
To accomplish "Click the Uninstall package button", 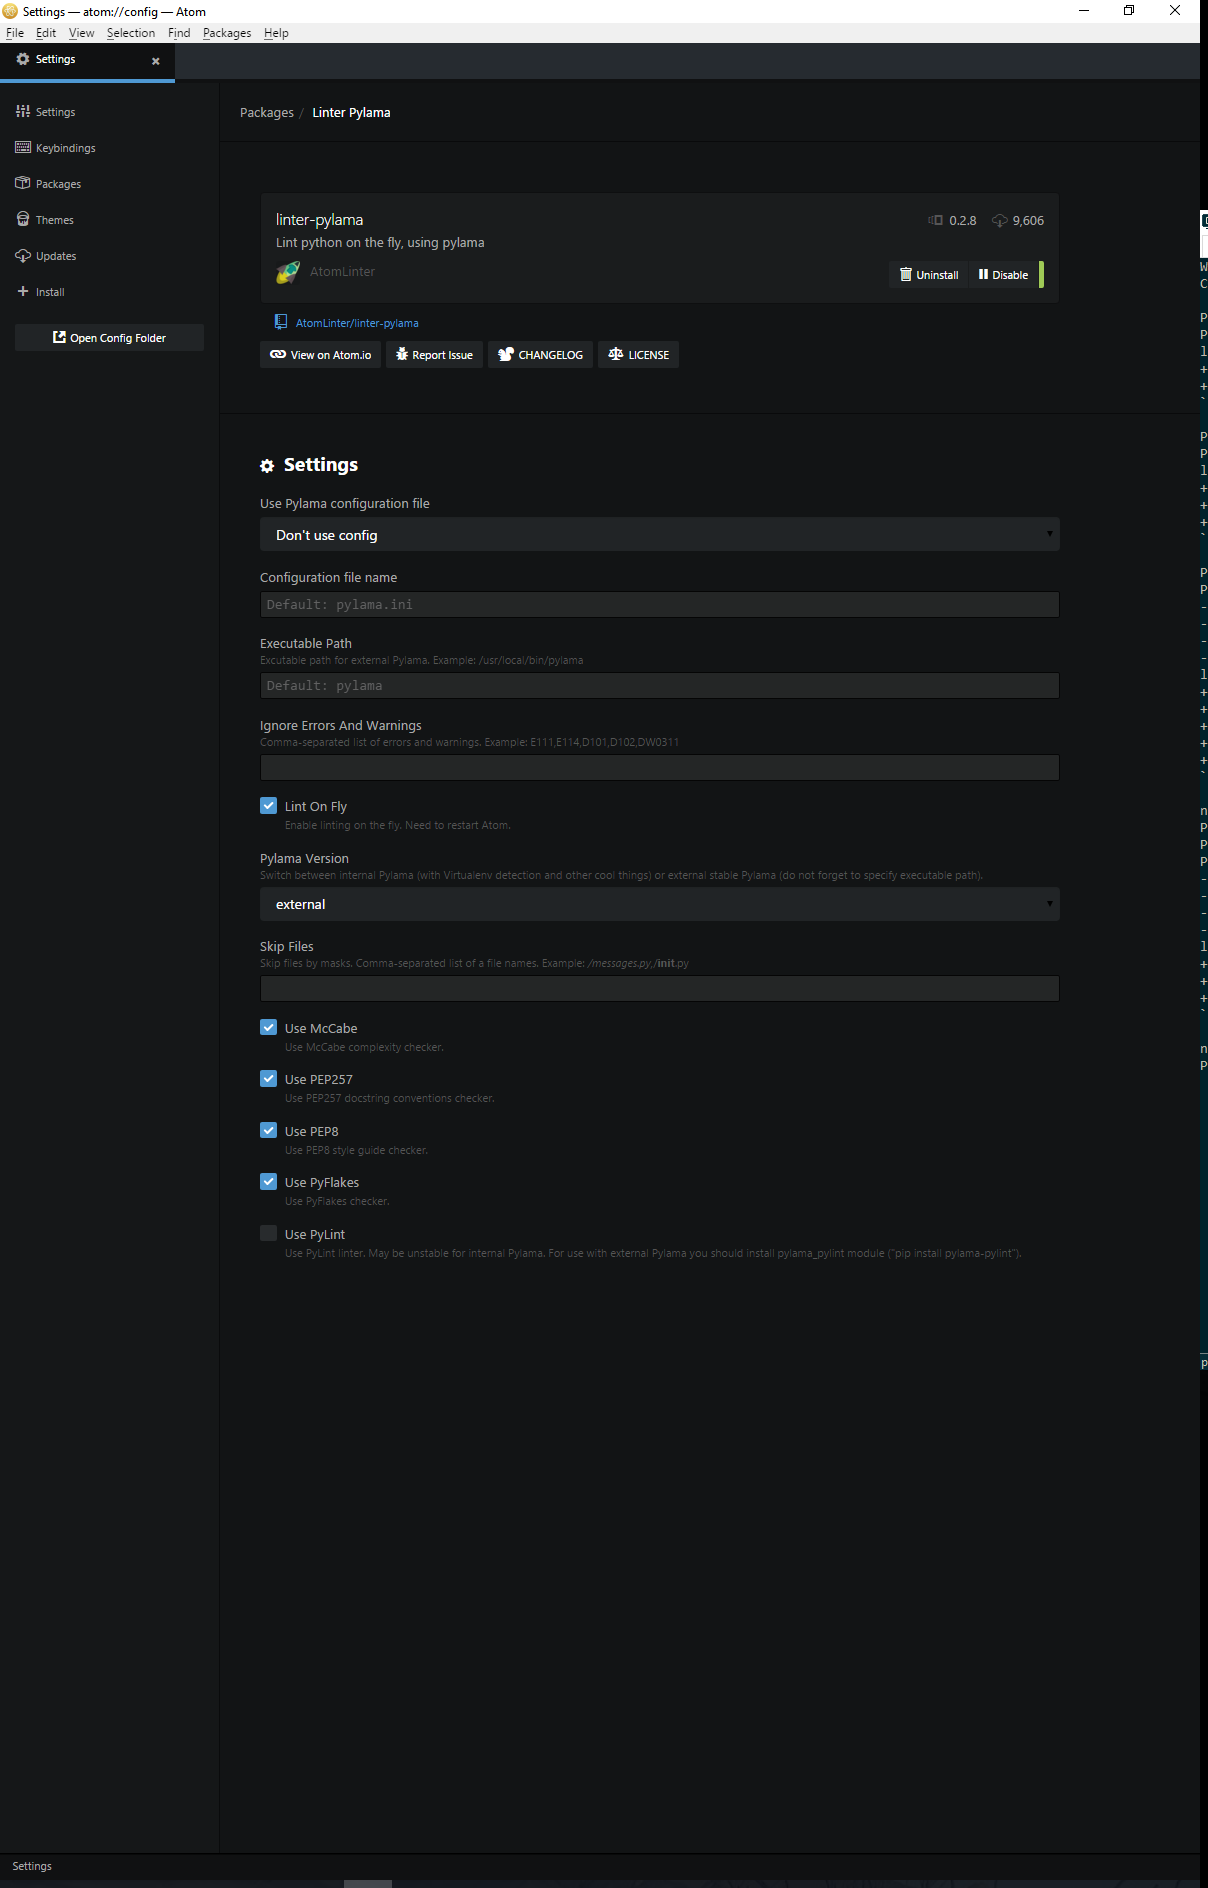I will click(x=929, y=275).
